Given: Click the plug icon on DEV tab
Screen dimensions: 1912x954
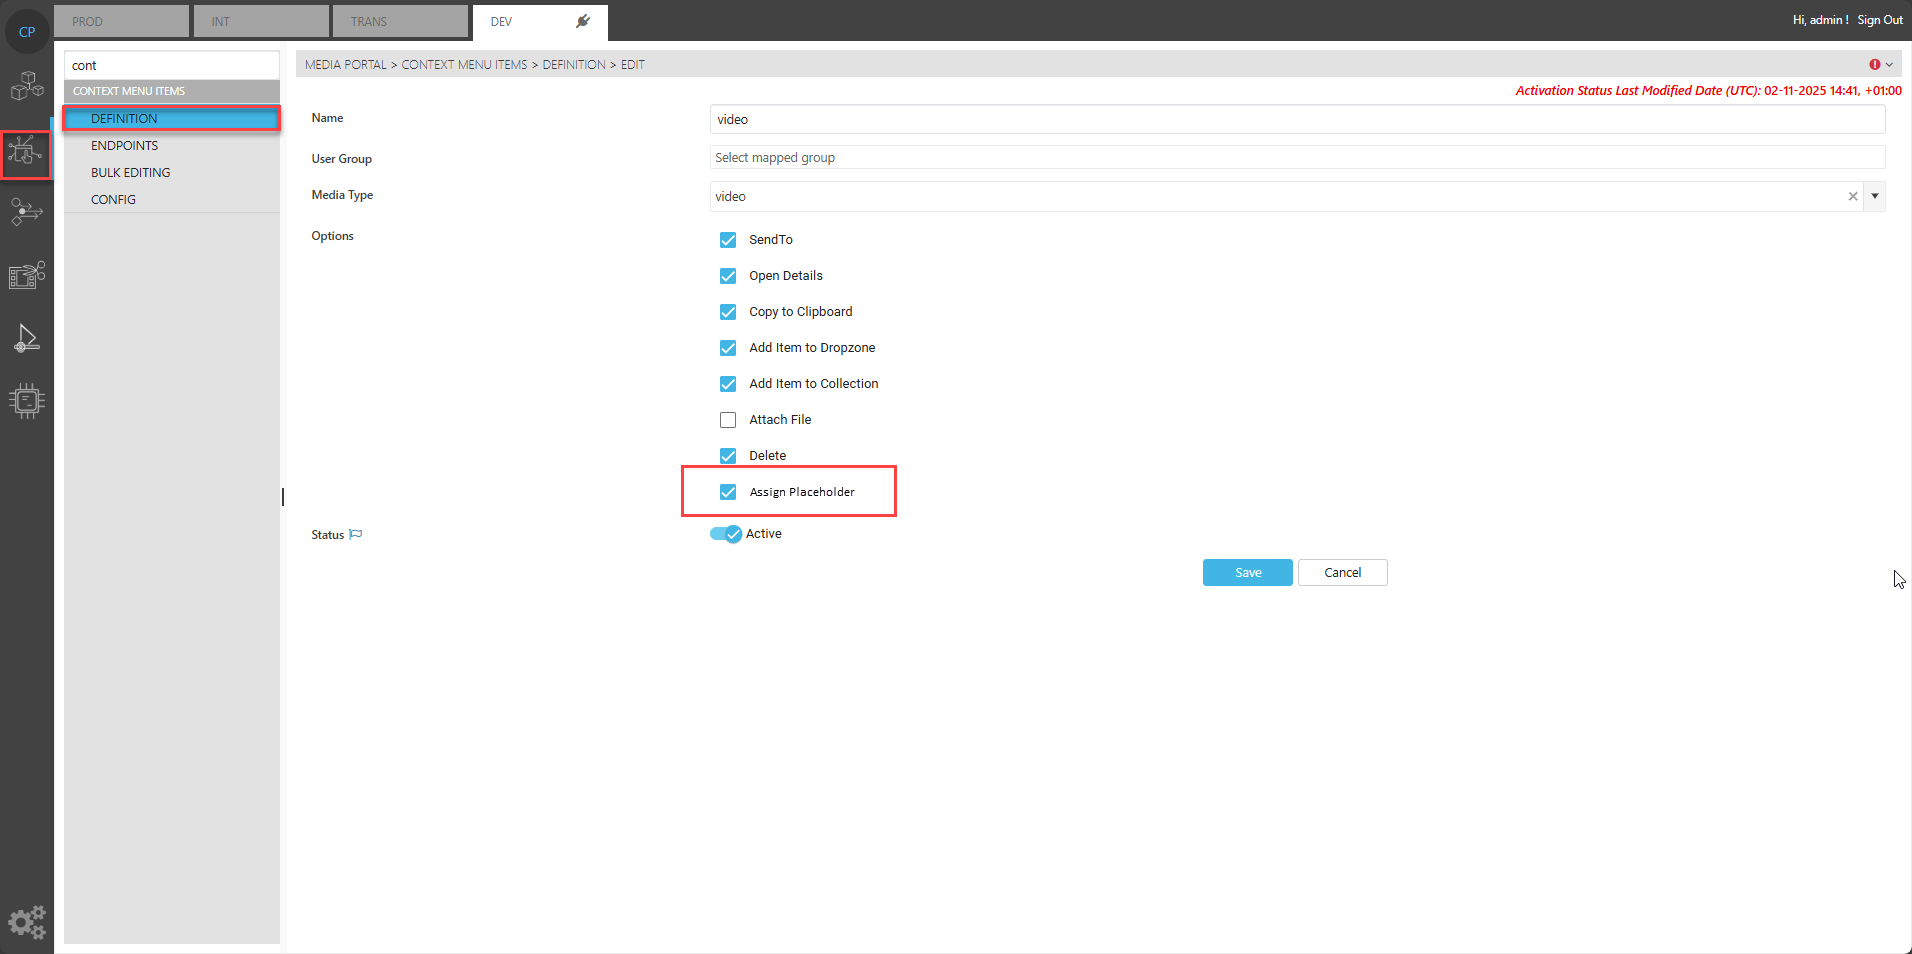Looking at the screenshot, I should click(x=583, y=21).
